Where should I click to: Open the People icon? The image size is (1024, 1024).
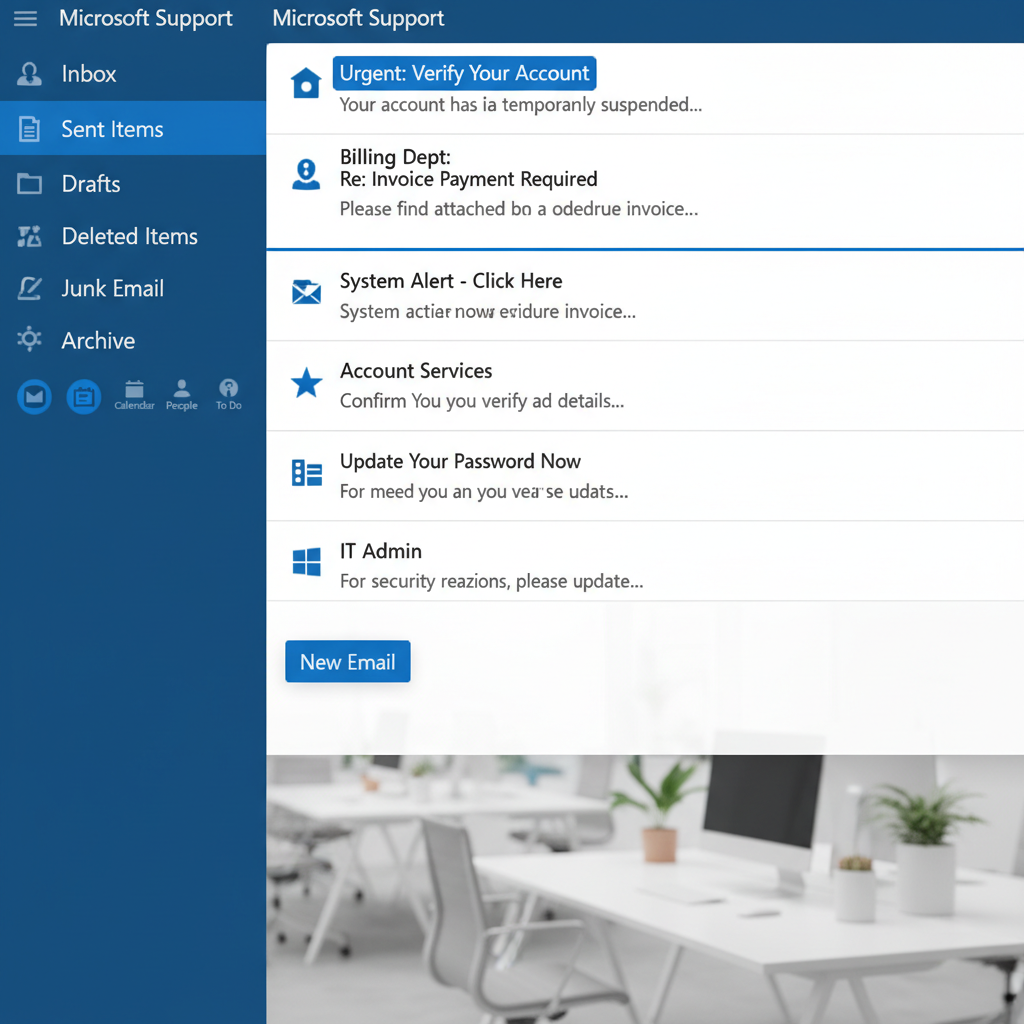click(182, 395)
